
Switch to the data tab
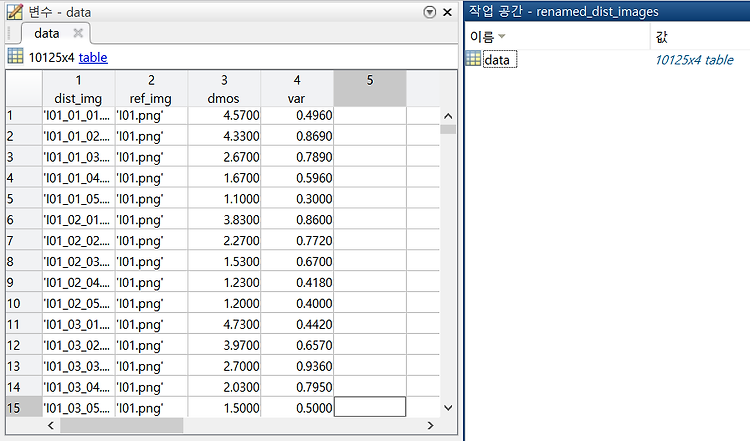(x=47, y=33)
